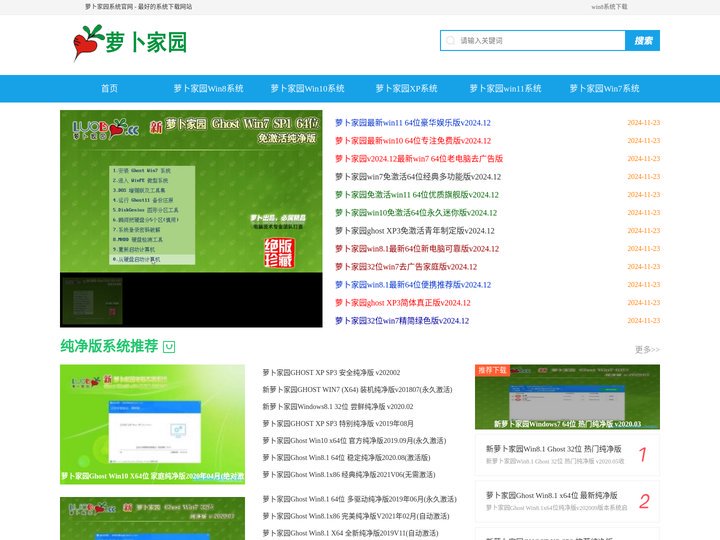Click the 搜索 button
The image size is (720, 540).
(643, 40)
